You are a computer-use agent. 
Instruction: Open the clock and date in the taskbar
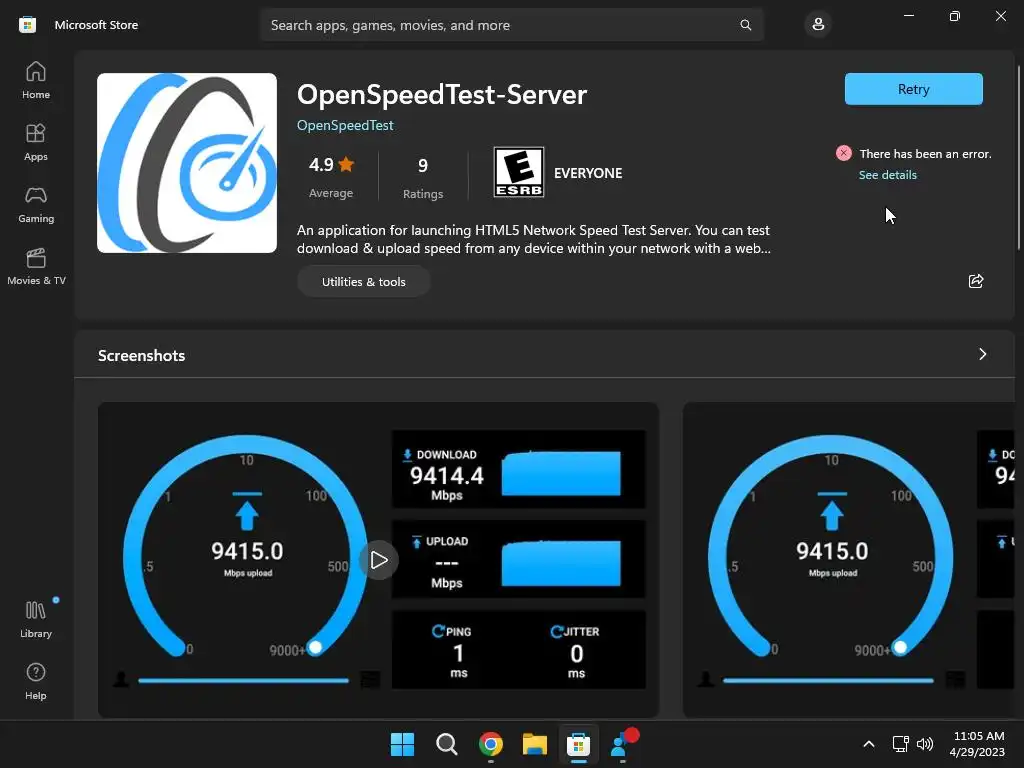pos(977,744)
